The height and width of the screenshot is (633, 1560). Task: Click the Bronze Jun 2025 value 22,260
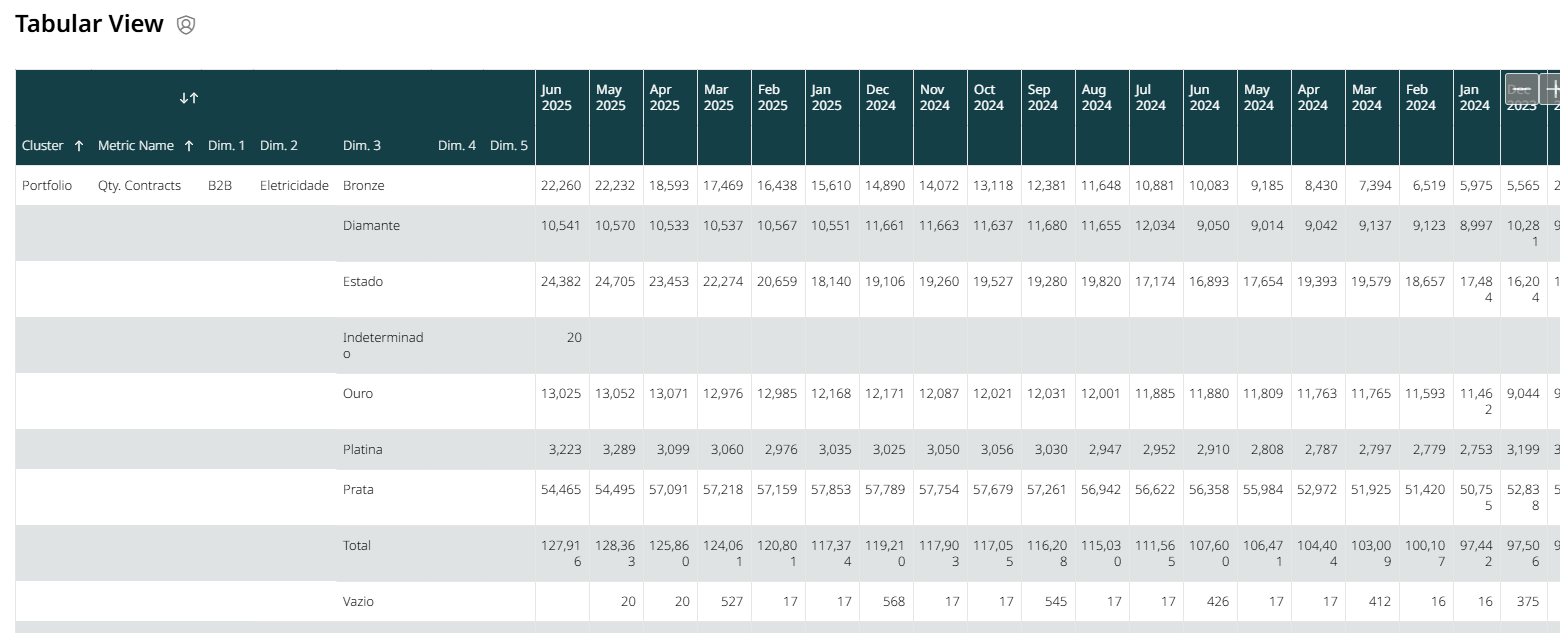[x=561, y=186]
